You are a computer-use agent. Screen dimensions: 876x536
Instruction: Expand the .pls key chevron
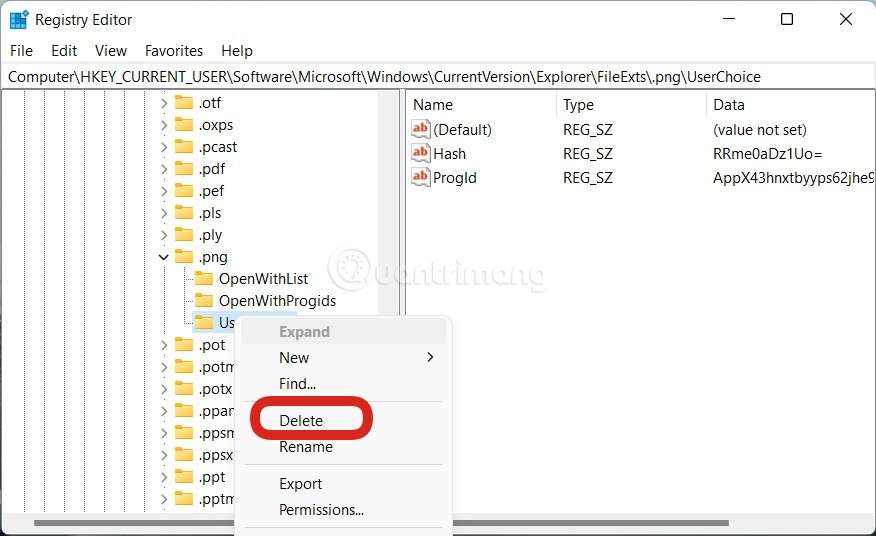[164, 213]
